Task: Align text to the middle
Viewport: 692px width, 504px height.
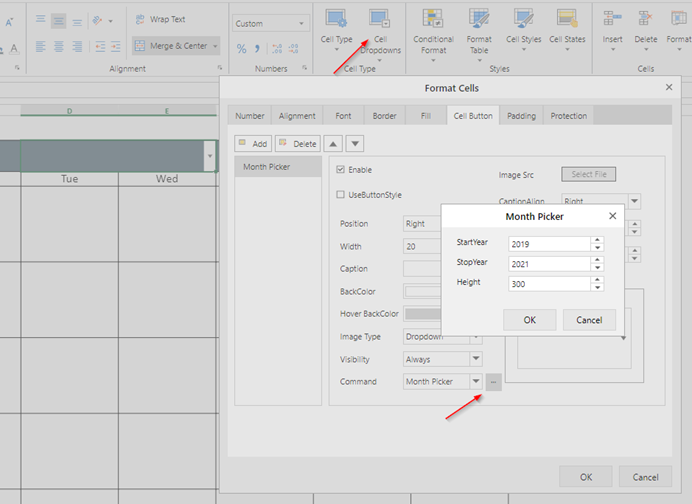Action: 59,21
